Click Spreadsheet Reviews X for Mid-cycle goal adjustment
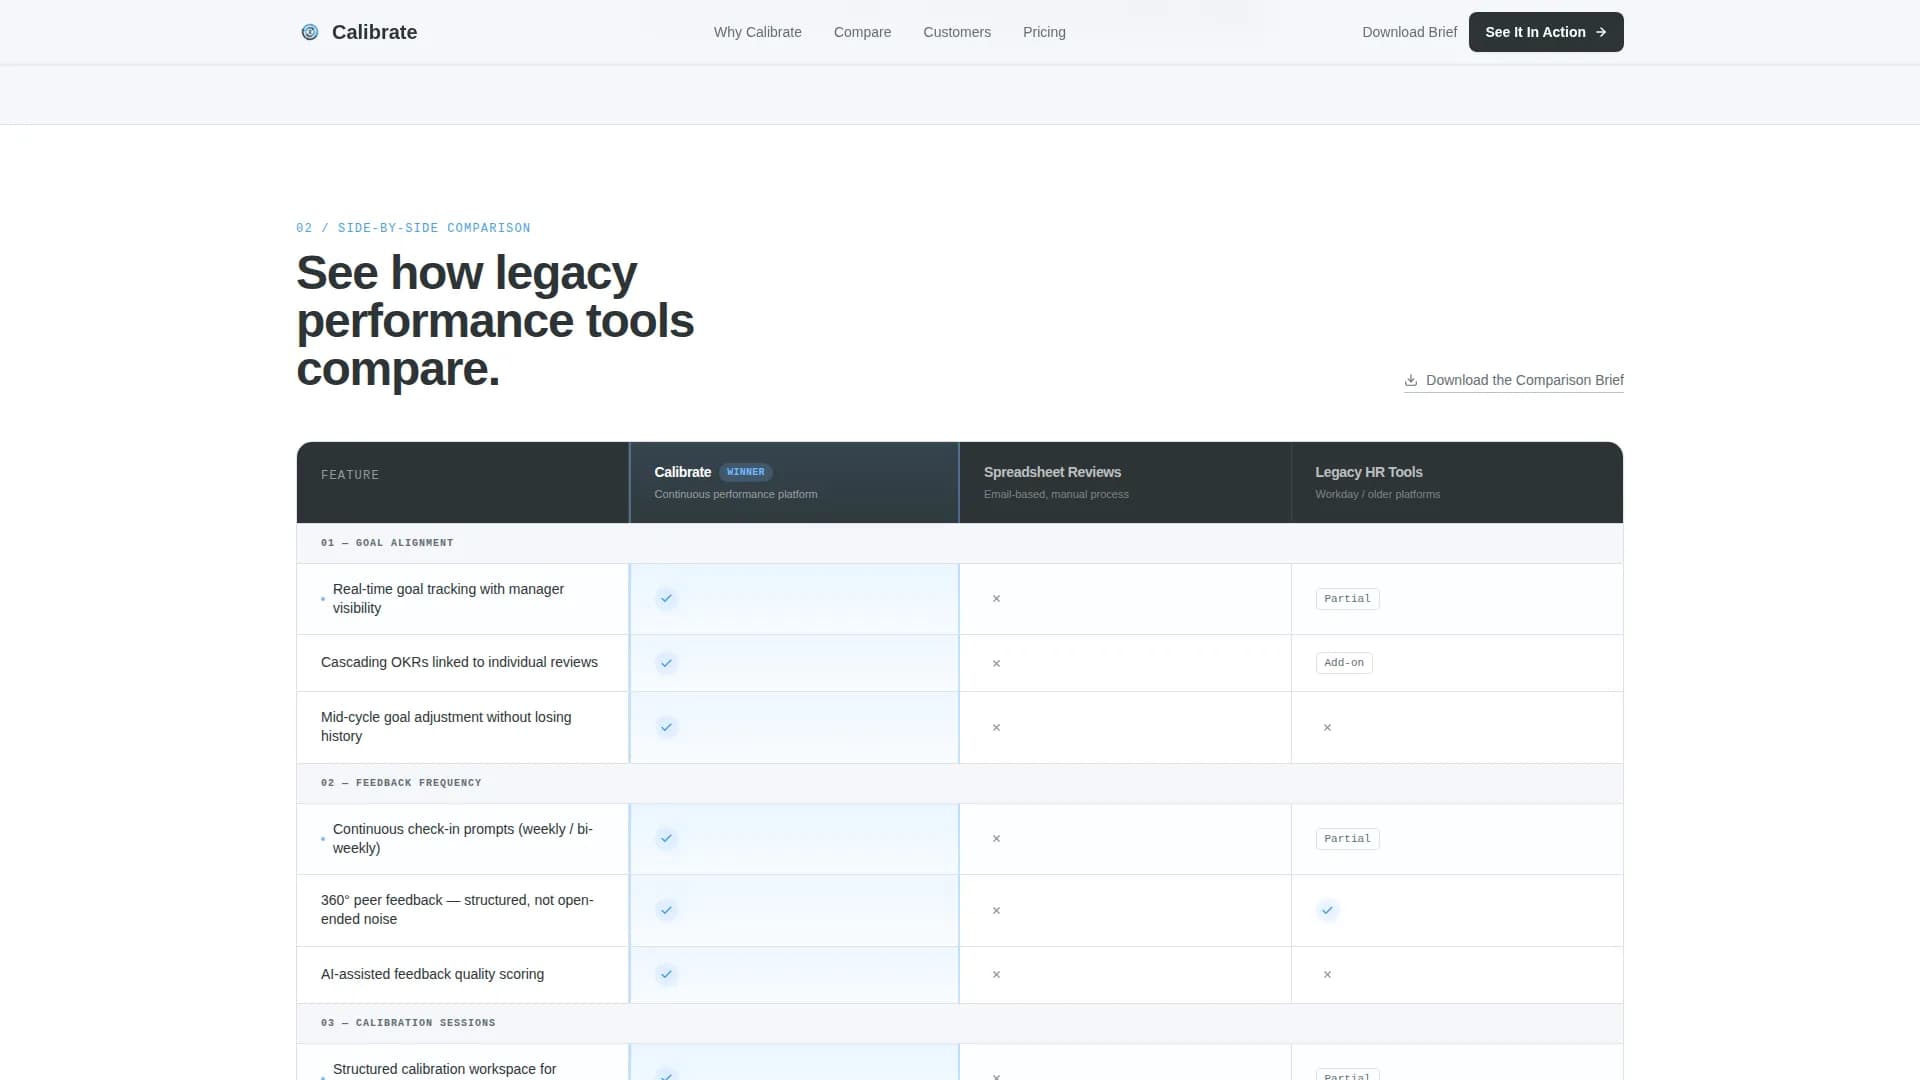Viewport: 1920px width, 1080px height. (x=996, y=727)
